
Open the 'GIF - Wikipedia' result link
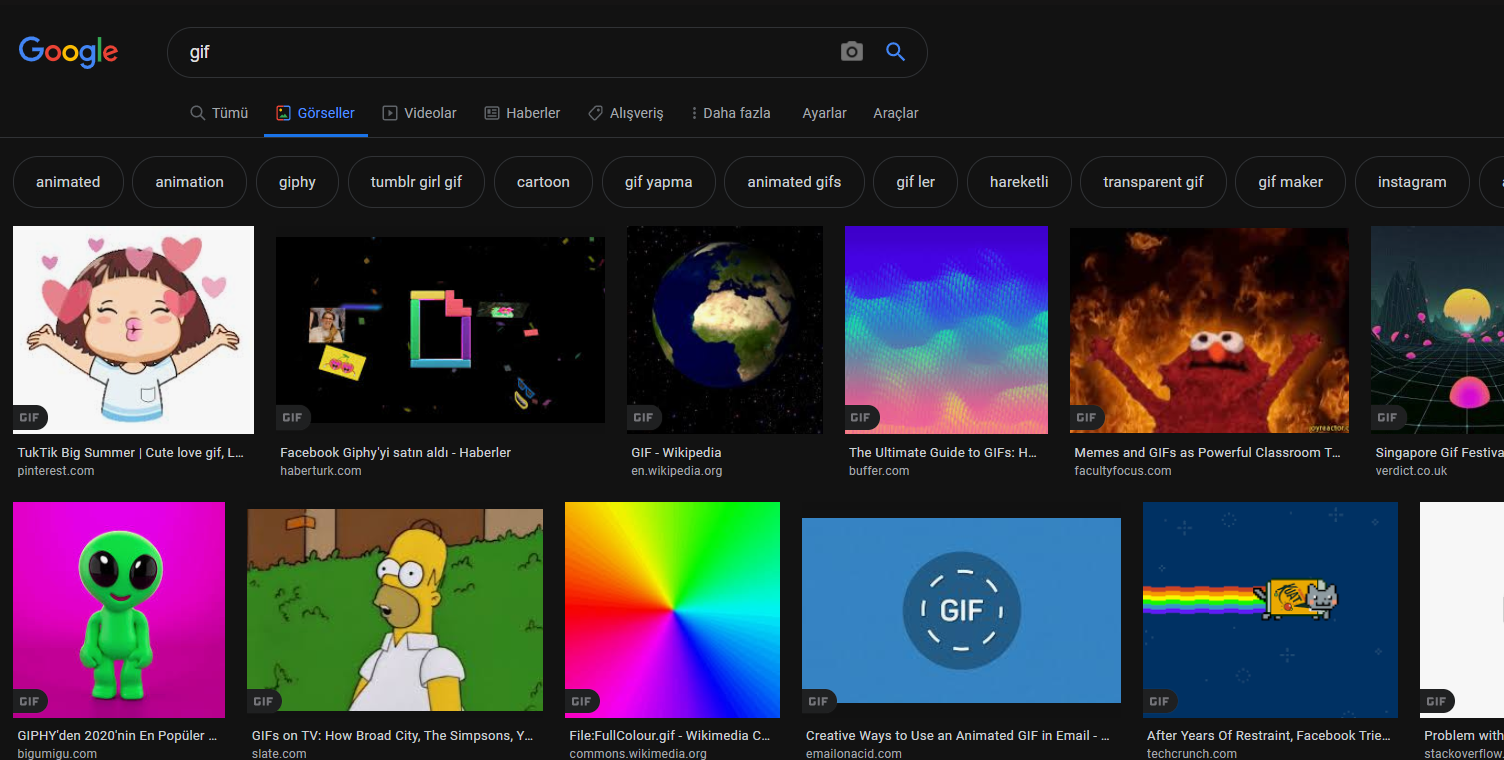point(676,453)
